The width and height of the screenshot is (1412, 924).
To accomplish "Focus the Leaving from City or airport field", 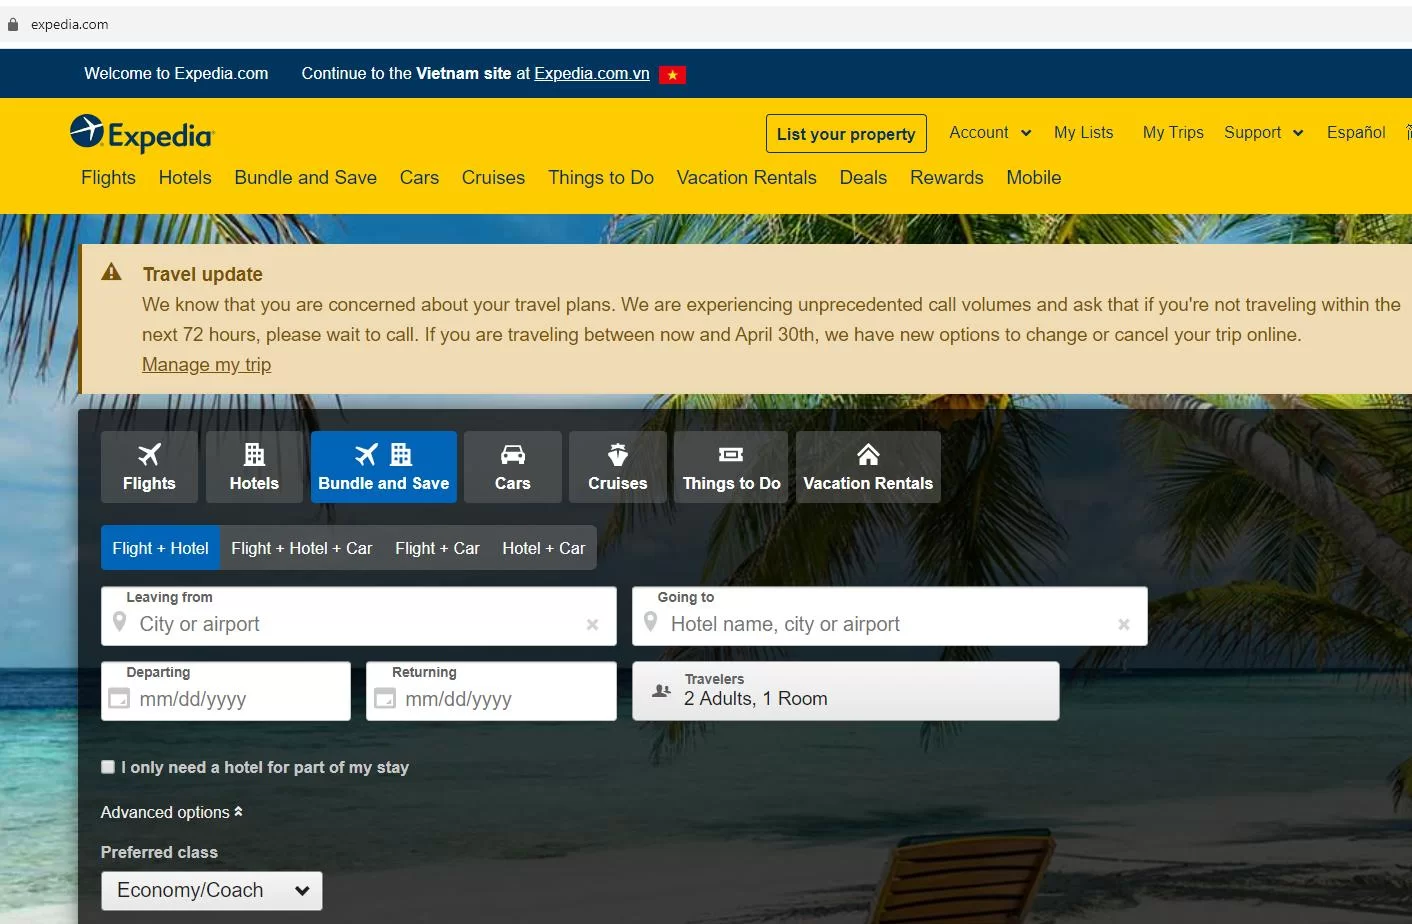I will [x=359, y=616].
